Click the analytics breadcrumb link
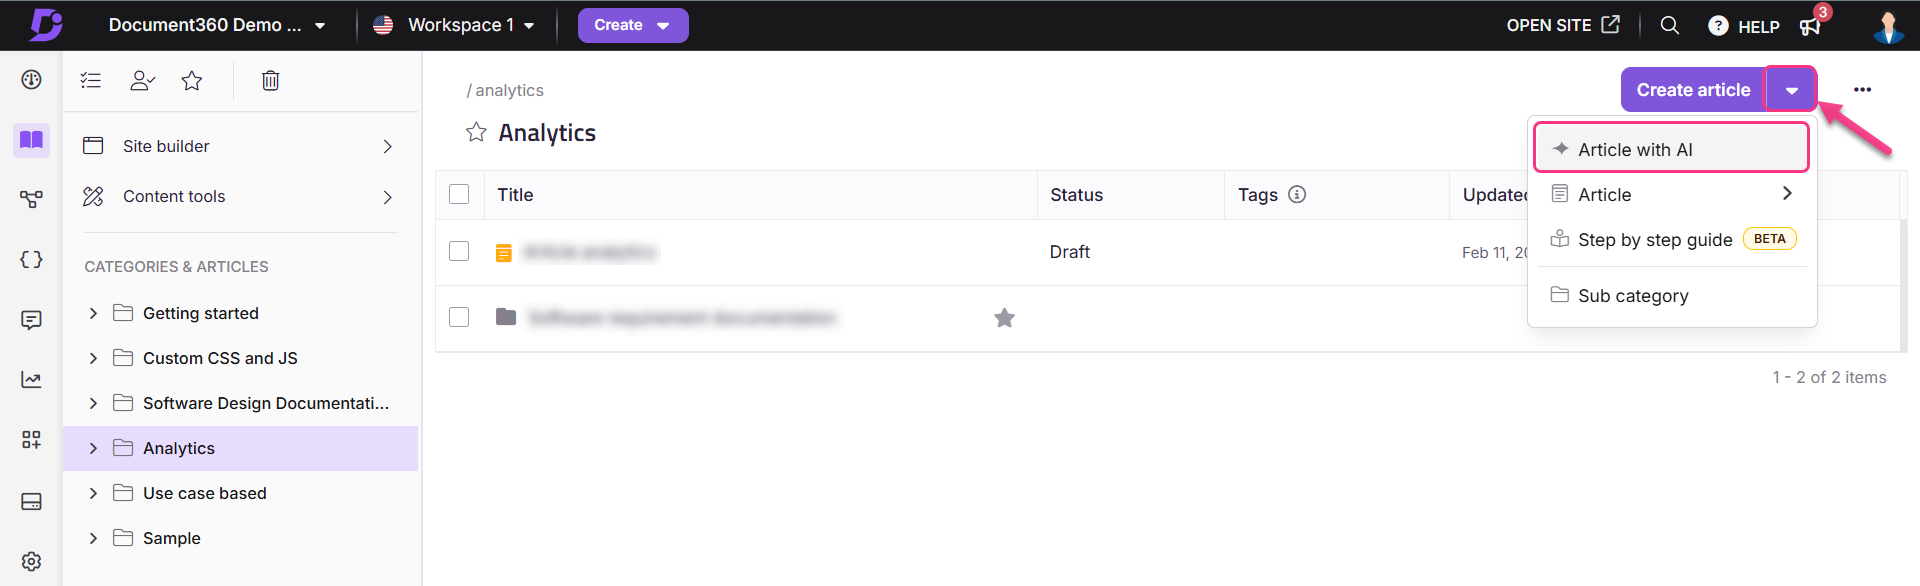 (x=509, y=90)
